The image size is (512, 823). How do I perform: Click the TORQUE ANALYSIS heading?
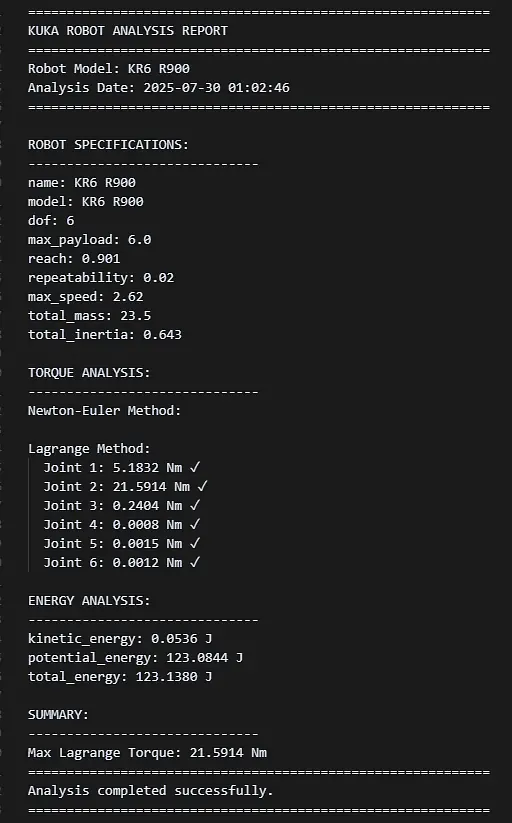(x=89, y=372)
